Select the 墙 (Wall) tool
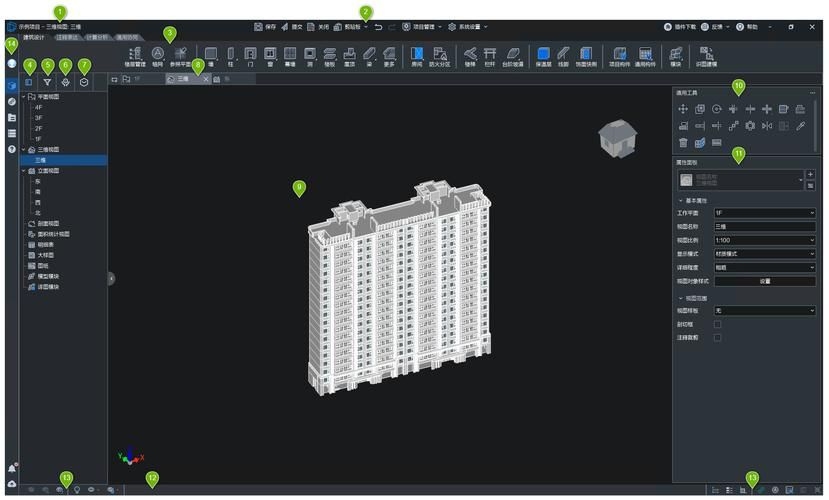The height and width of the screenshot is (500, 829). (x=210, y=55)
